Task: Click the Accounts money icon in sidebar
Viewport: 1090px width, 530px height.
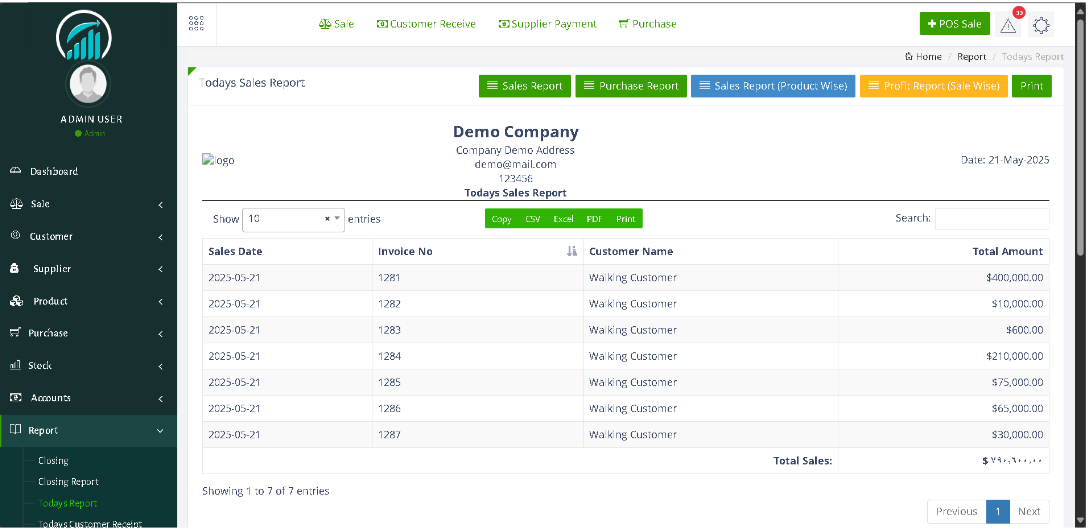Action: pos(16,397)
